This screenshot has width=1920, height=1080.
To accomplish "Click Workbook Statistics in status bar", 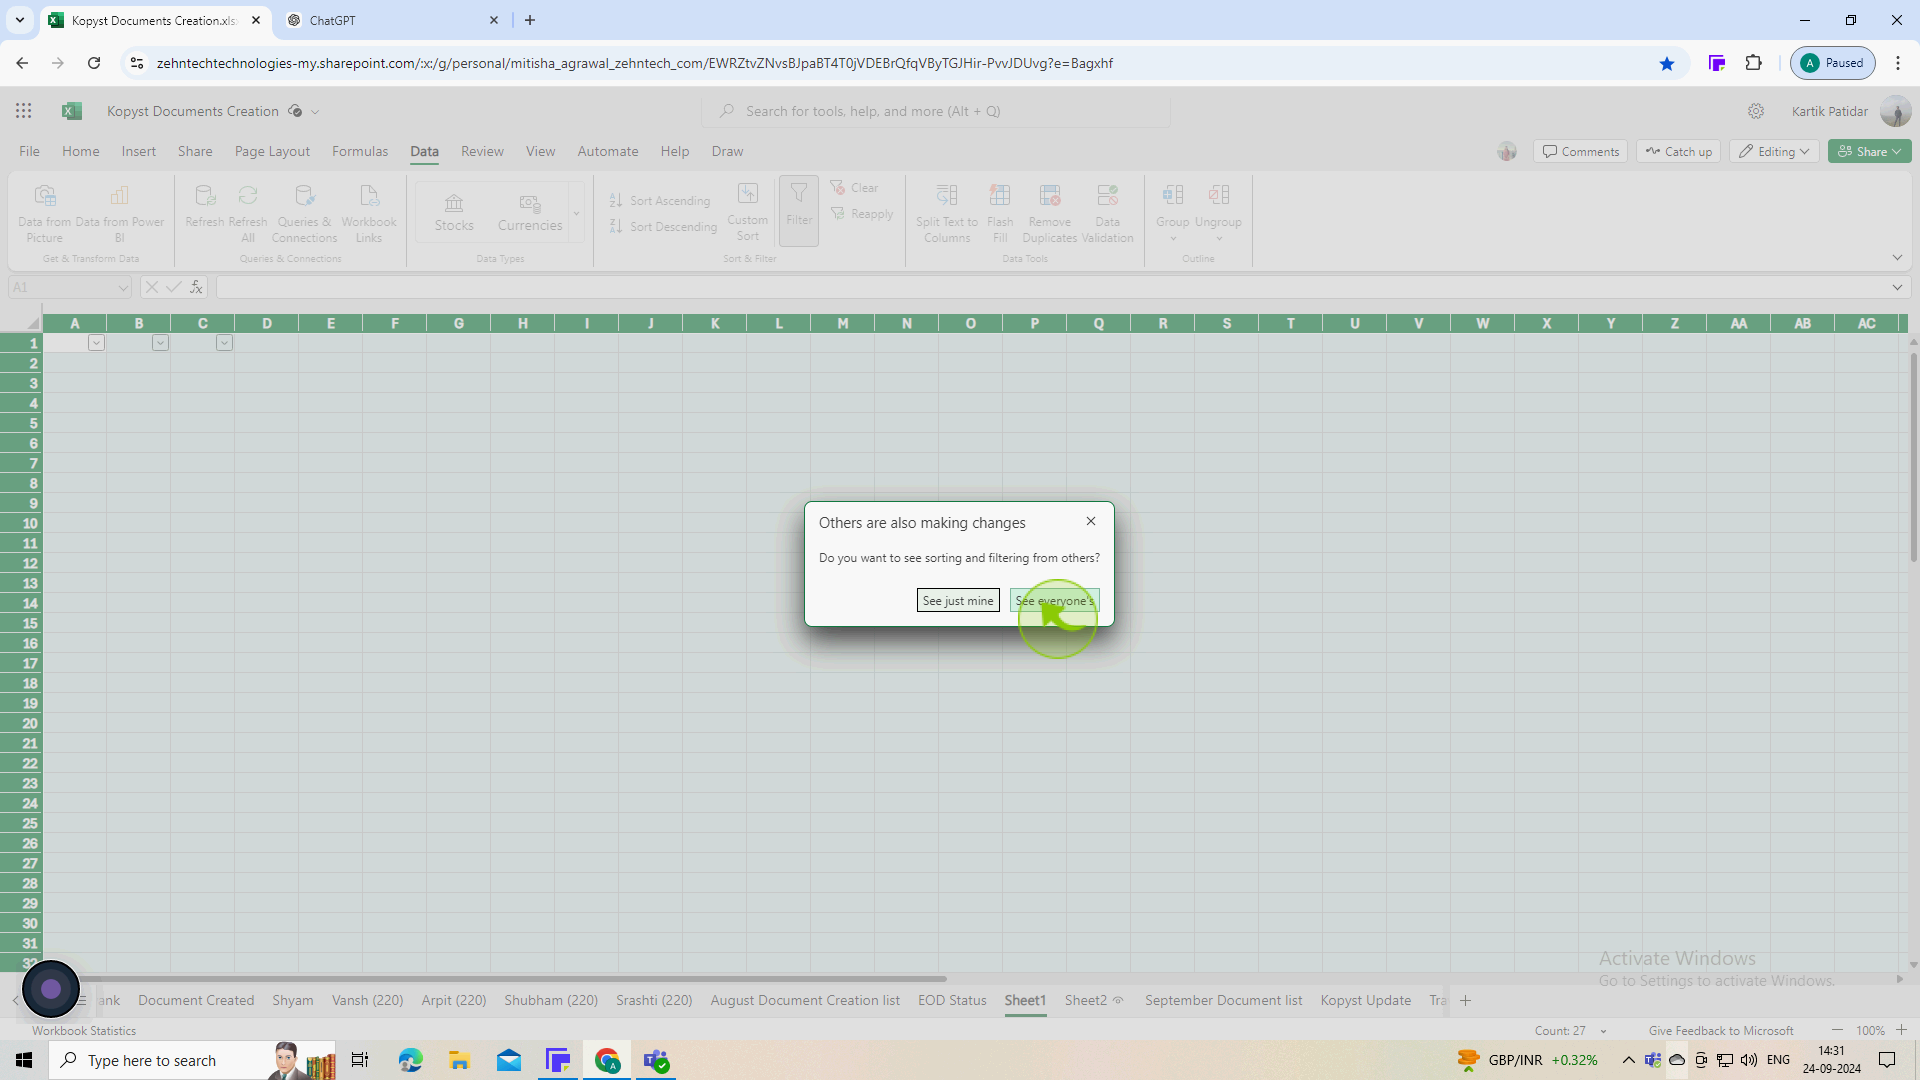I will pyautogui.click(x=84, y=1030).
